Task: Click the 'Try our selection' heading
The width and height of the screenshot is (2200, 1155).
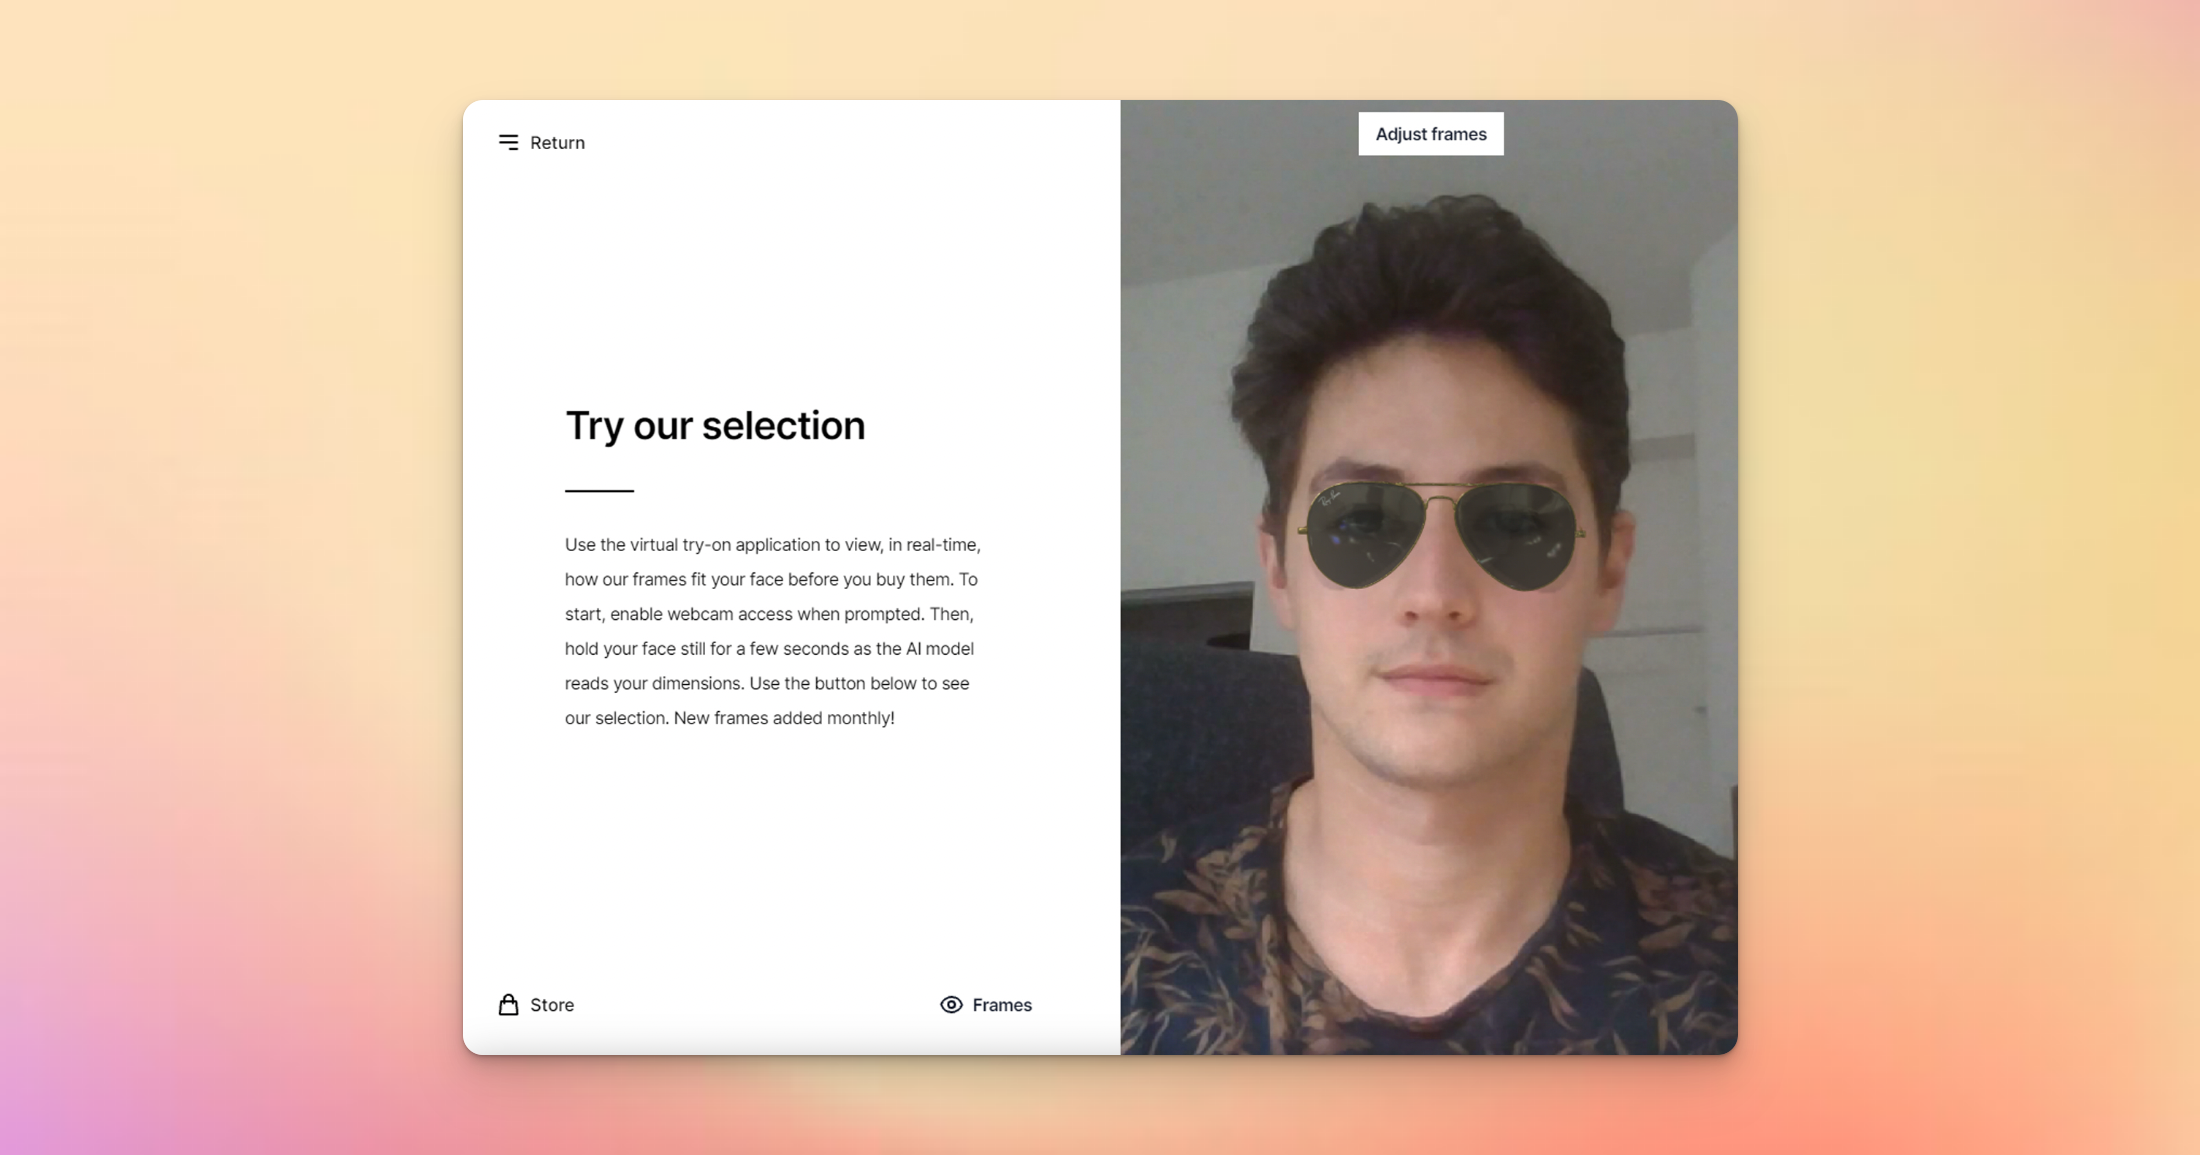Action: 715,426
